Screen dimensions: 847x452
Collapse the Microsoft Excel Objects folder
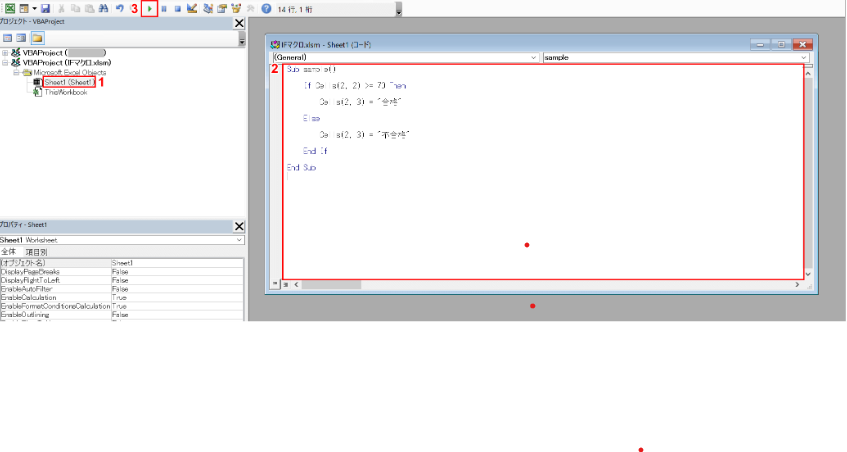tap(16, 73)
